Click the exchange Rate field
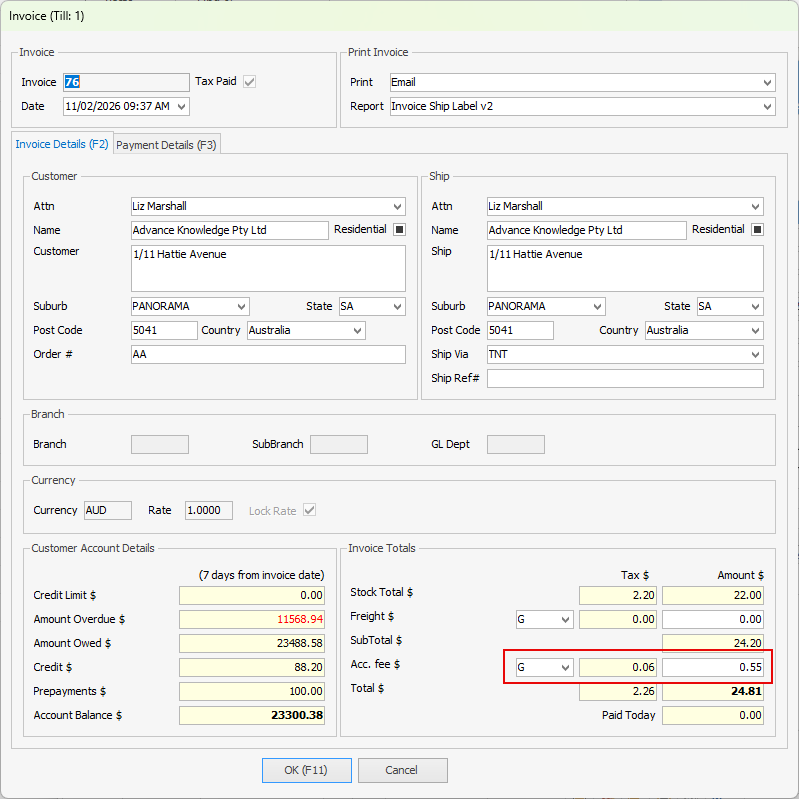Viewport: 799px width, 799px height. tap(209, 510)
